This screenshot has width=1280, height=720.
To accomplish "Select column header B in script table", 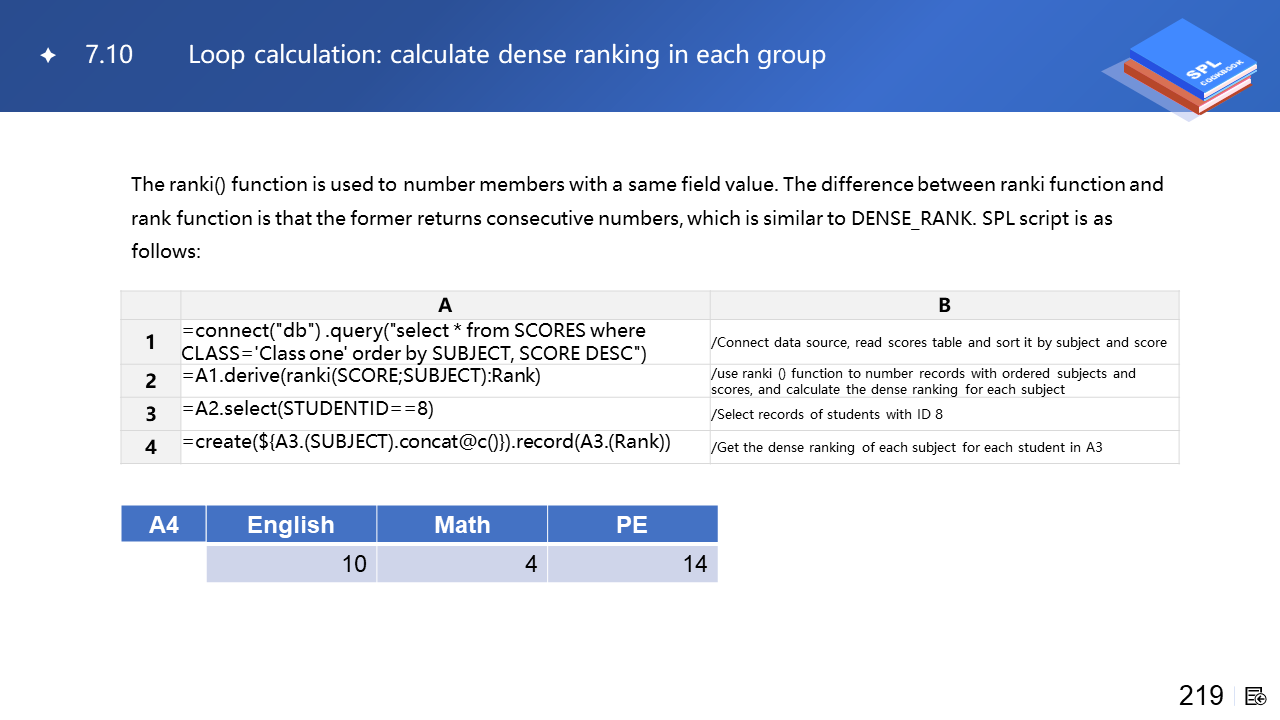I will pyautogui.click(x=944, y=305).
